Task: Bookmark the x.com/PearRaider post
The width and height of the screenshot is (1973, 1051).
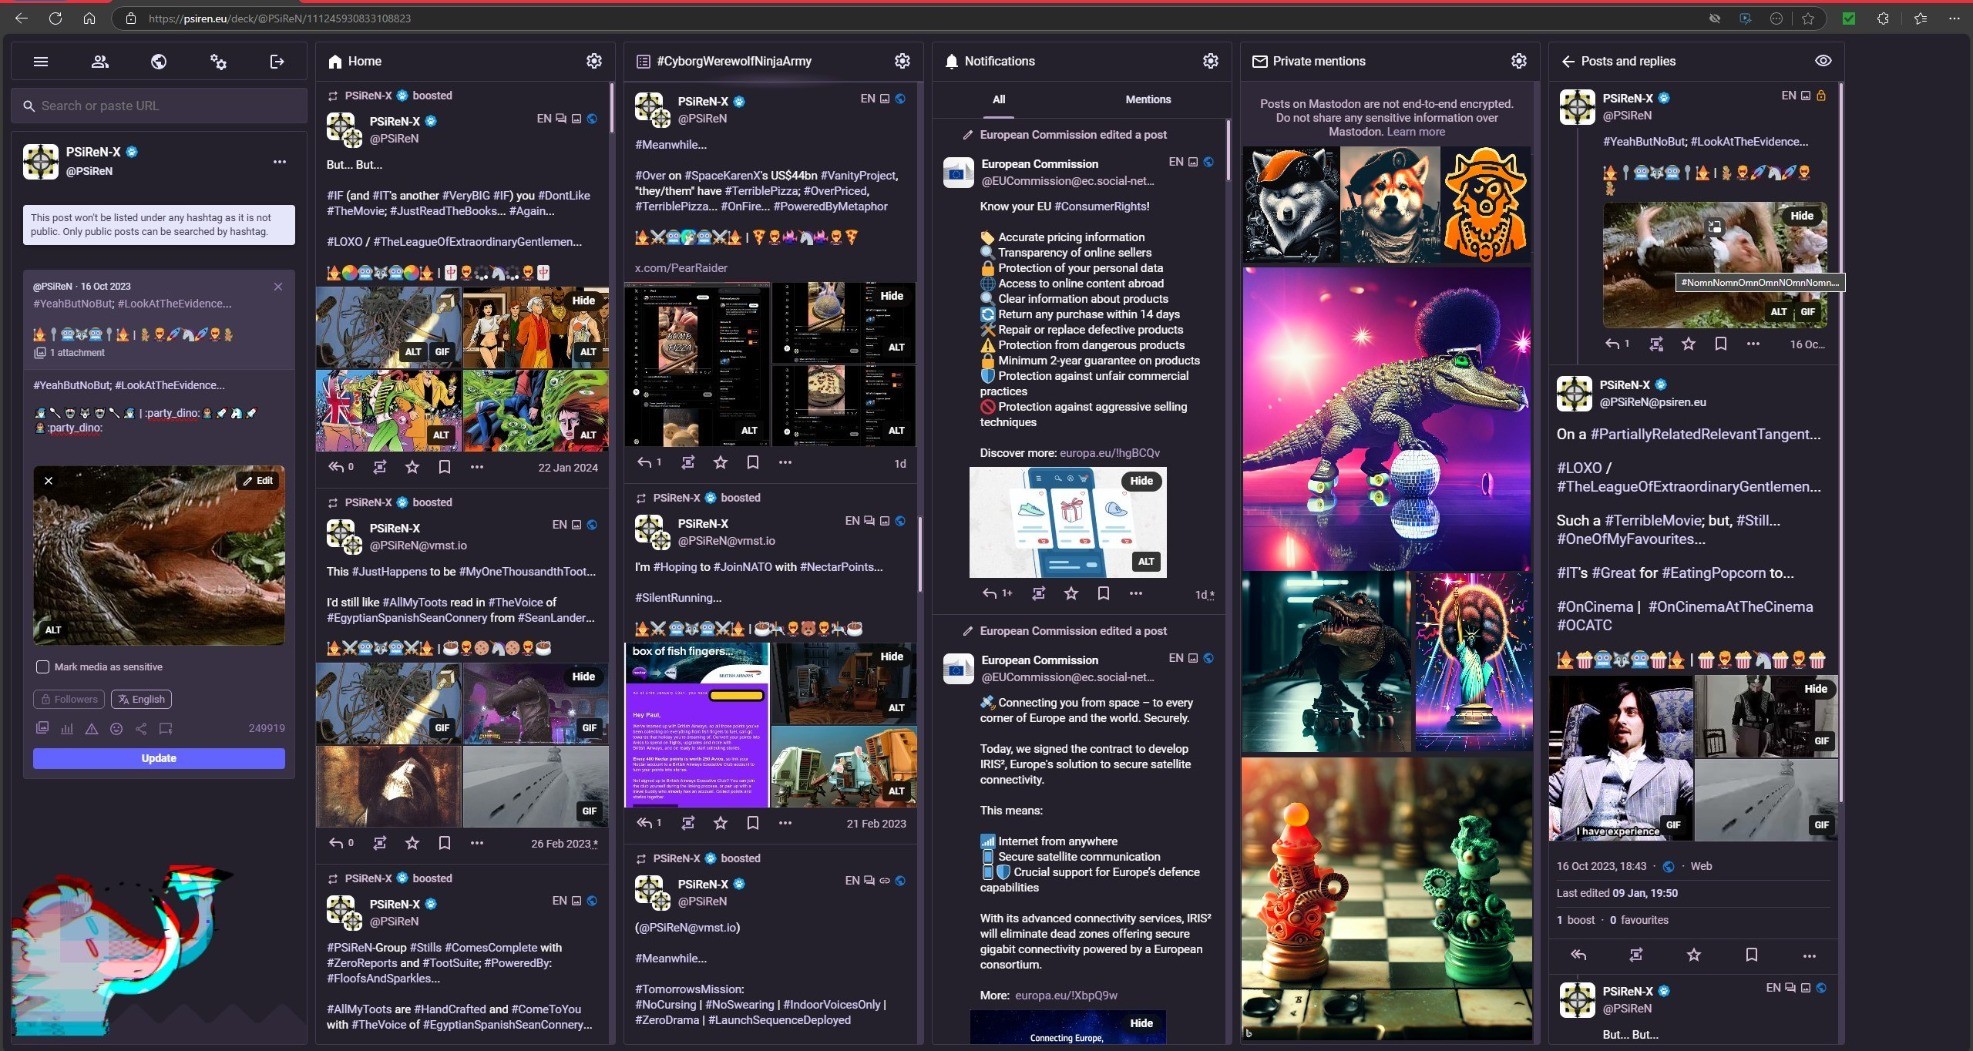Action: 753,462
